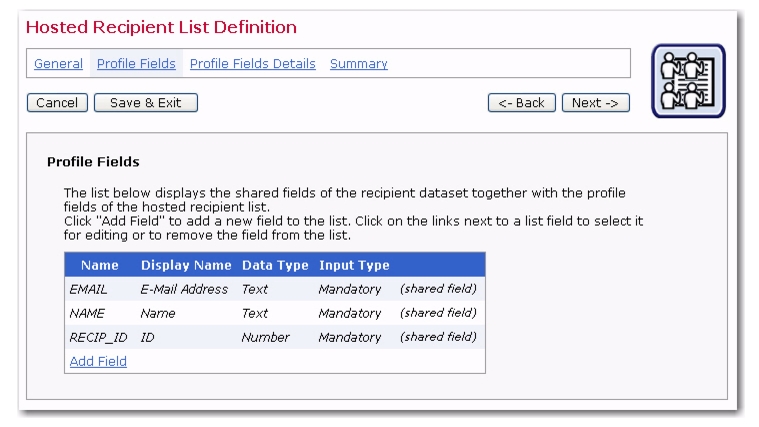Go back with the <- Back button
Viewport: 759px width, 427px height.
pos(522,103)
